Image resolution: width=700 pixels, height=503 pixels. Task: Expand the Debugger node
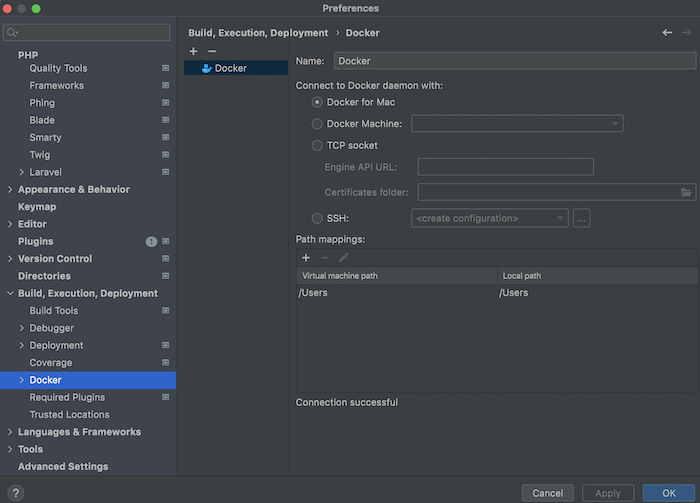coord(21,328)
